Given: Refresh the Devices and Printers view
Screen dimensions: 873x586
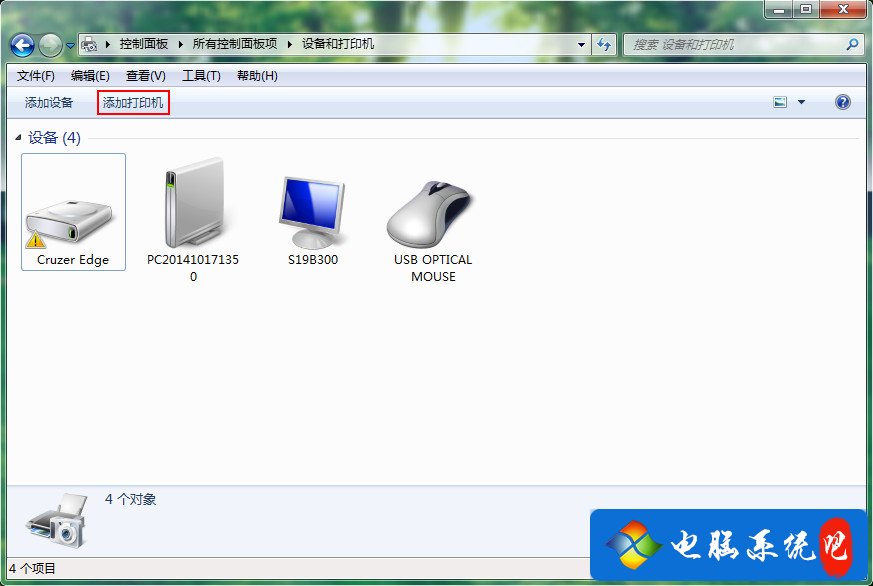Looking at the screenshot, I should pos(604,45).
